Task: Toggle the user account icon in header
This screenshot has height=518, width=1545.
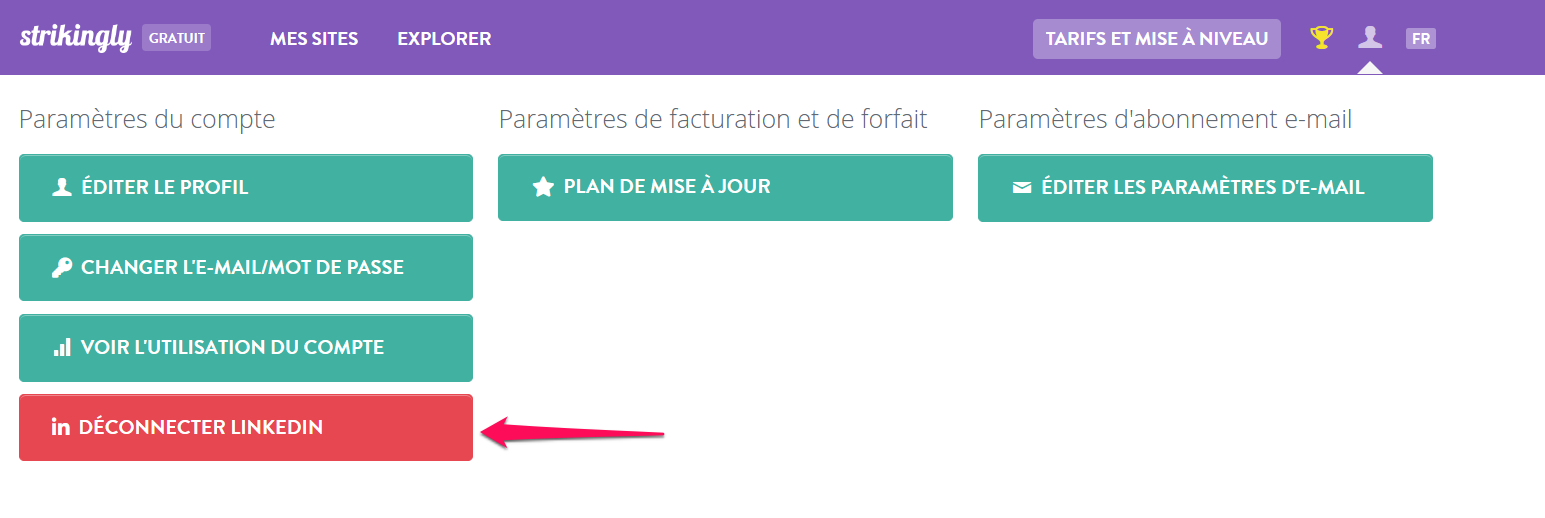Action: coord(1370,38)
